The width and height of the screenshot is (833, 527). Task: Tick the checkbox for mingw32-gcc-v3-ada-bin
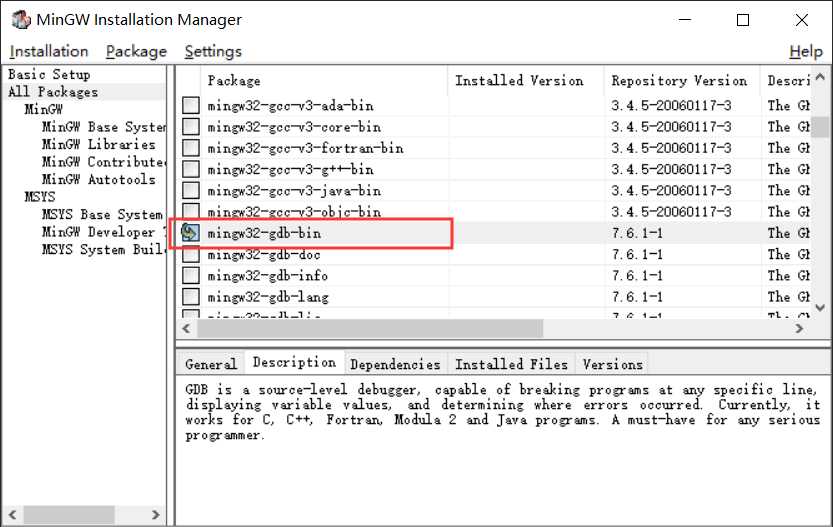click(x=191, y=105)
